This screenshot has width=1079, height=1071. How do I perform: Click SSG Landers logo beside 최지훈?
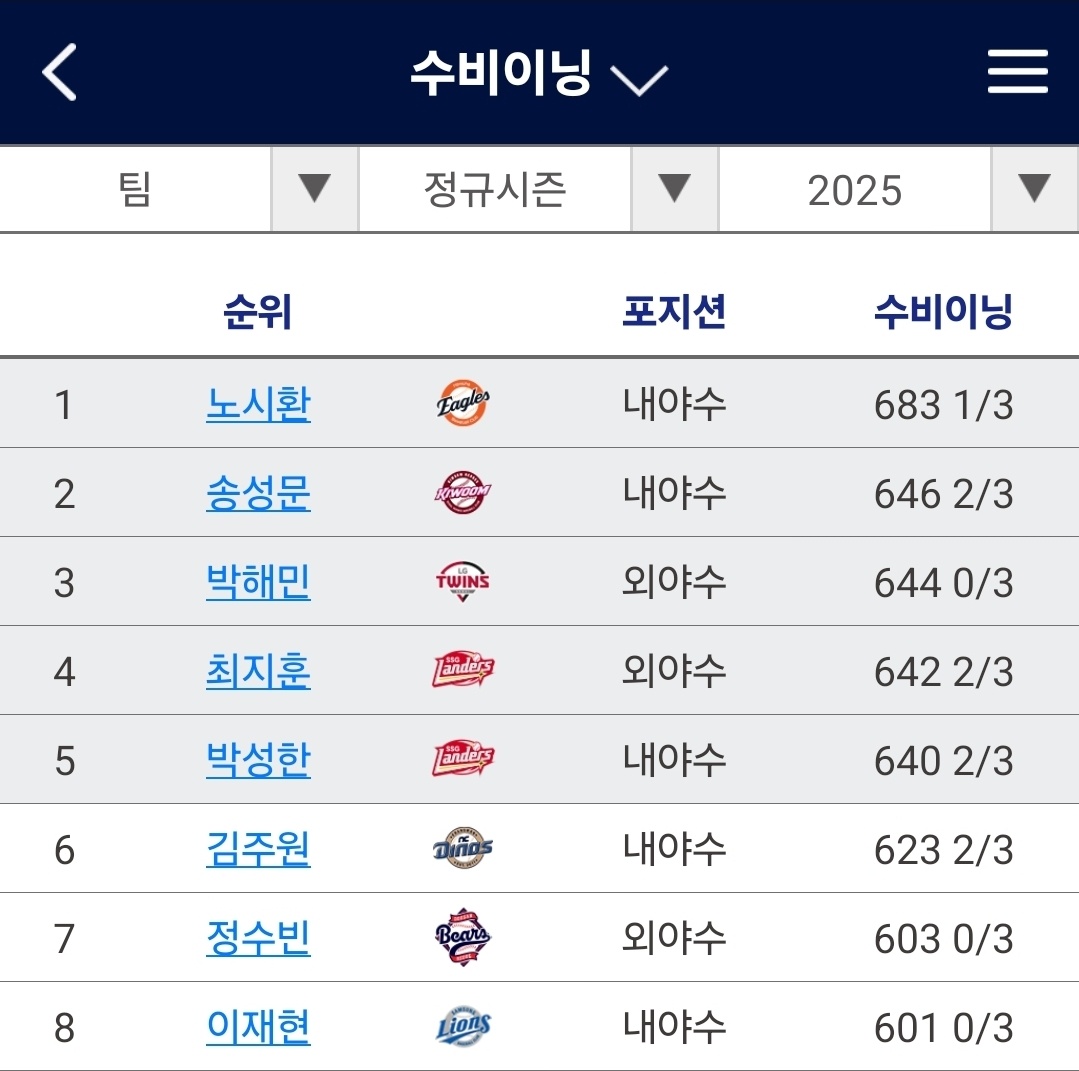463,671
